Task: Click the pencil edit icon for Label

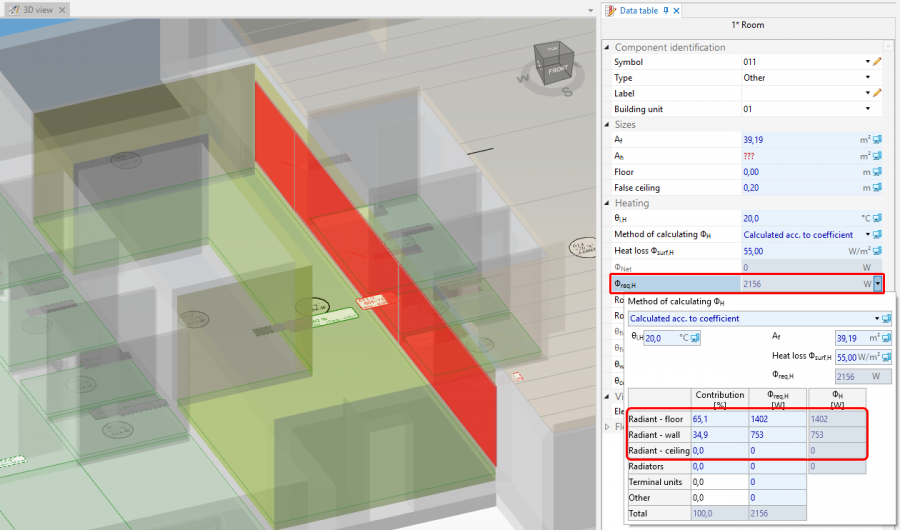Action: [877, 93]
